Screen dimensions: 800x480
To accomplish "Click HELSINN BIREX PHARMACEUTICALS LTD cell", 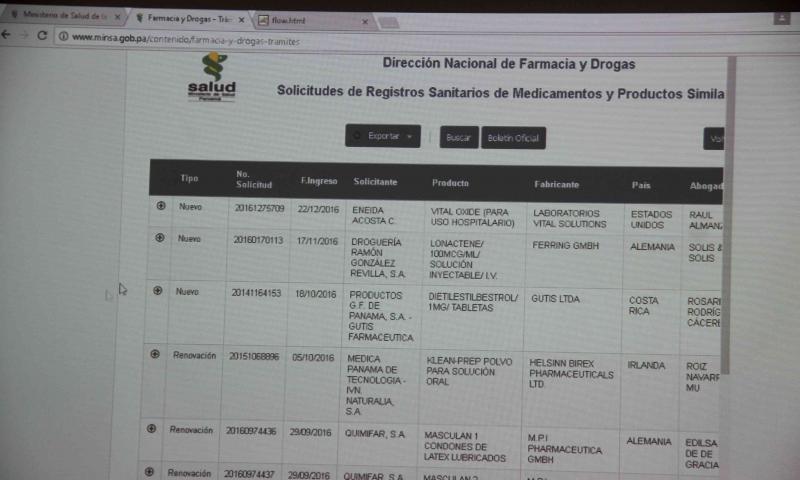I will coord(571,373).
